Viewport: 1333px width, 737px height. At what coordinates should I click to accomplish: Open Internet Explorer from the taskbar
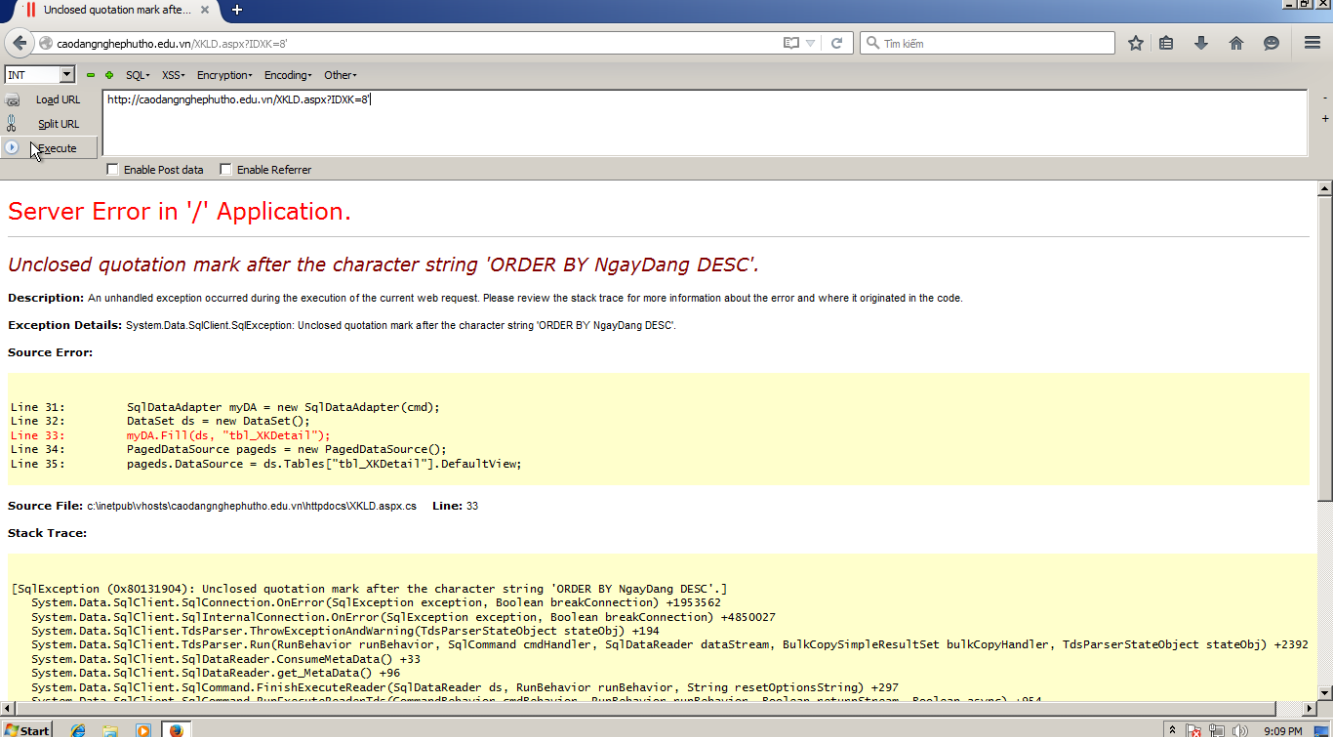pos(78,730)
